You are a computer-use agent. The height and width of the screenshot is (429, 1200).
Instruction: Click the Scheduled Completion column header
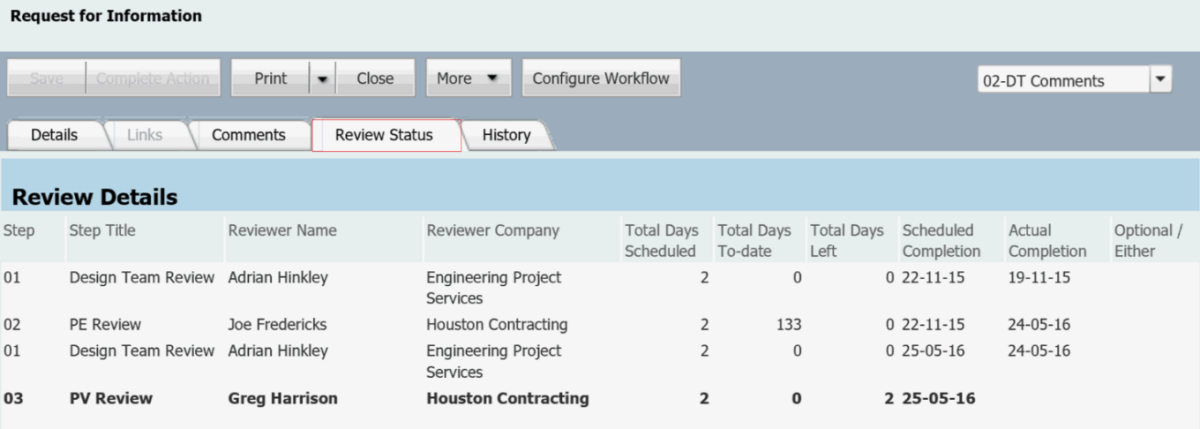click(941, 241)
